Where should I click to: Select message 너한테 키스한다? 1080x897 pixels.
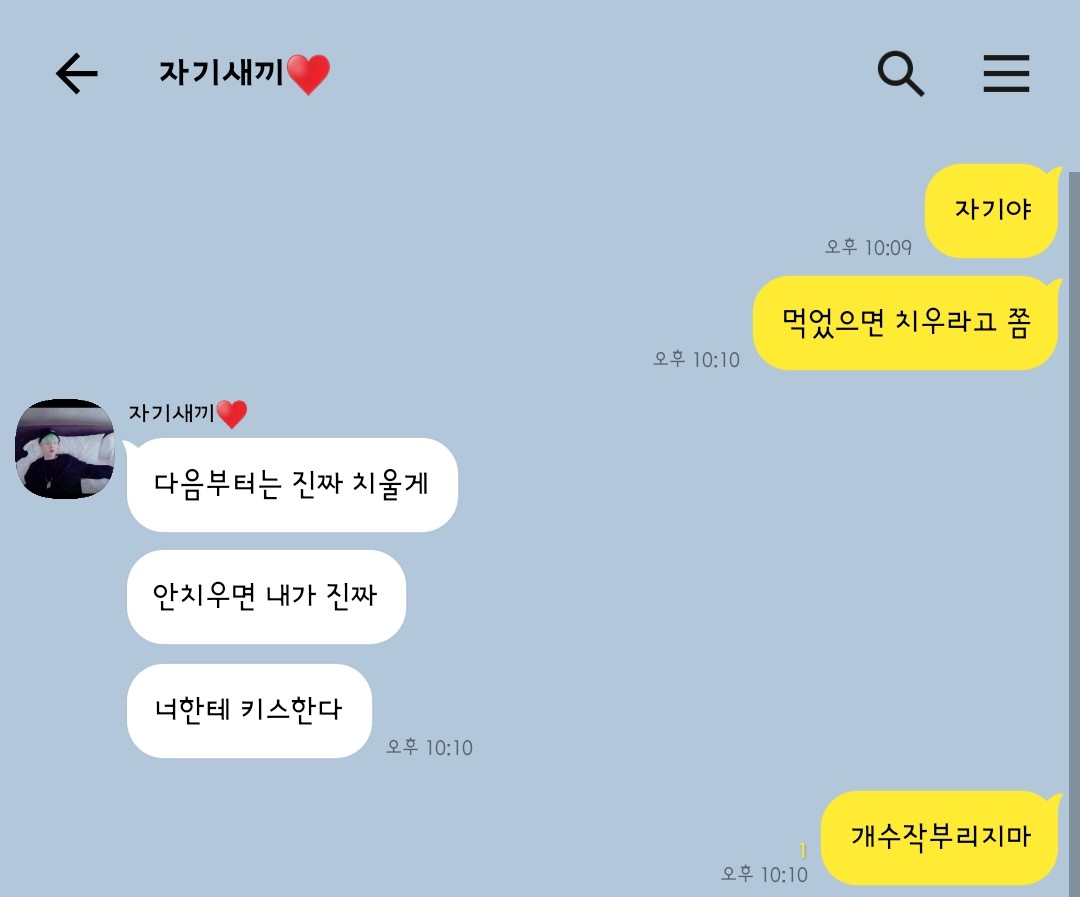tap(249, 710)
